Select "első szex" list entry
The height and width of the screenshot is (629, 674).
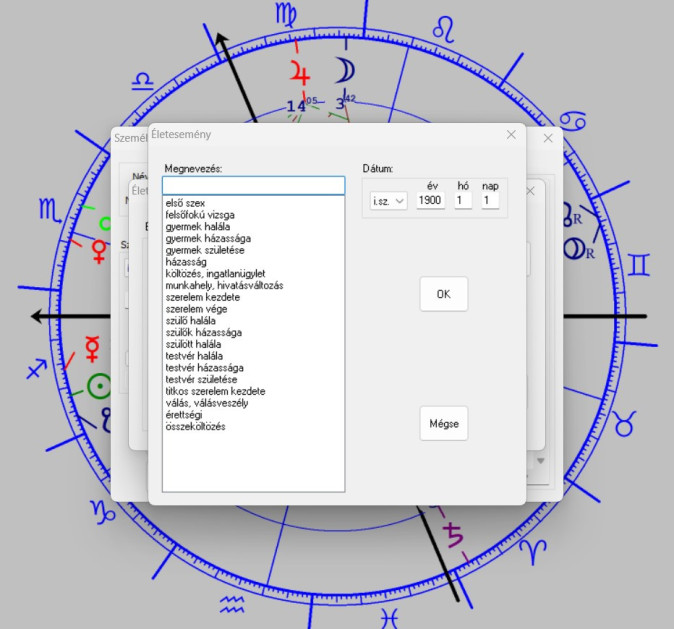point(187,204)
